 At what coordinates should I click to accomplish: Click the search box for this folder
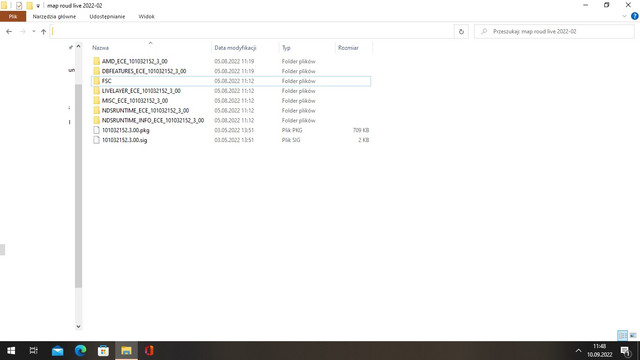tap(554, 31)
